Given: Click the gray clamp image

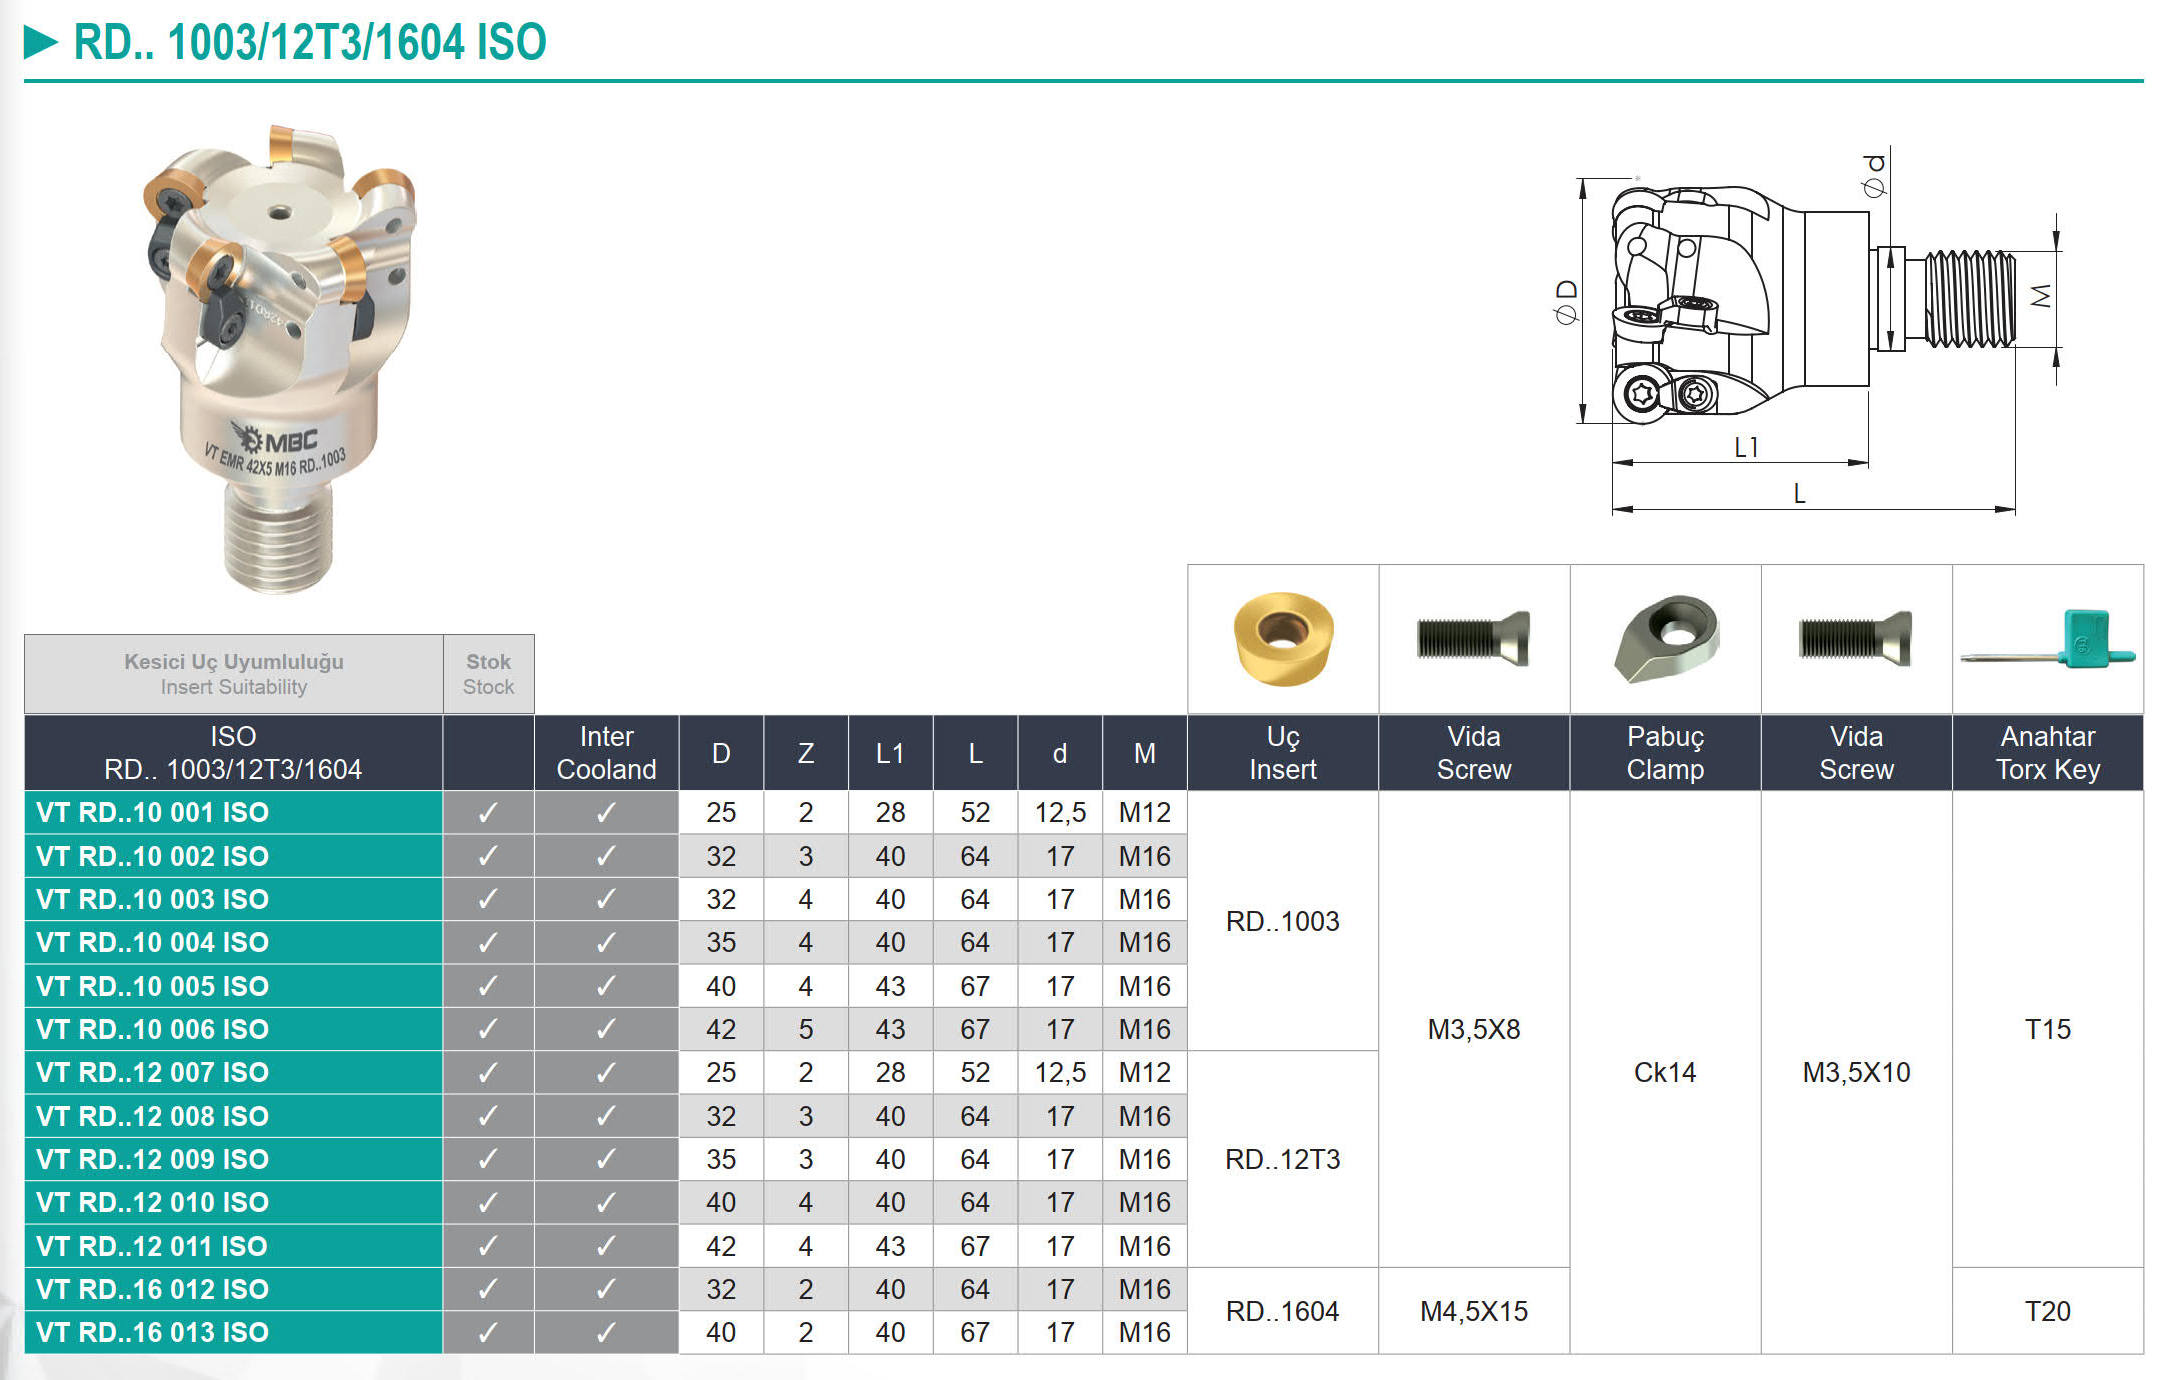Looking at the screenshot, I should pyautogui.click(x=1666, y=638).
